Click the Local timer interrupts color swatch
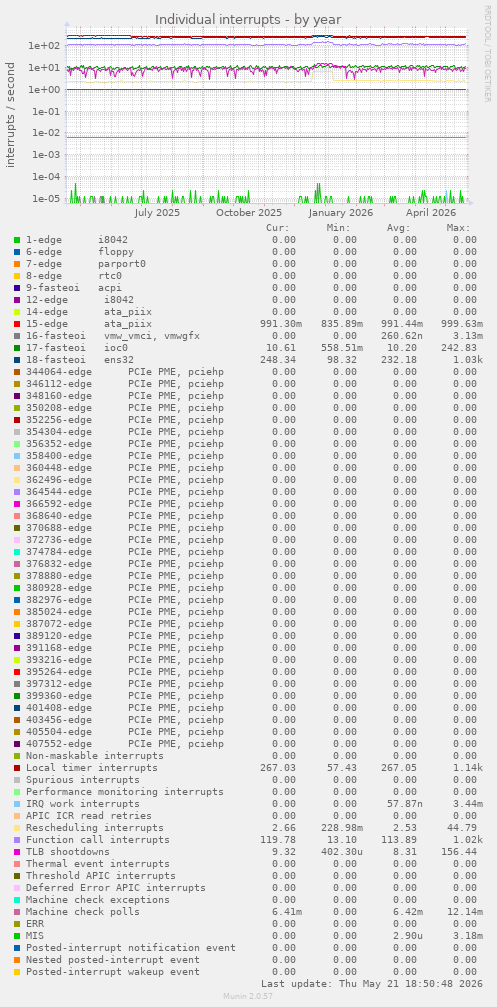 17,767
